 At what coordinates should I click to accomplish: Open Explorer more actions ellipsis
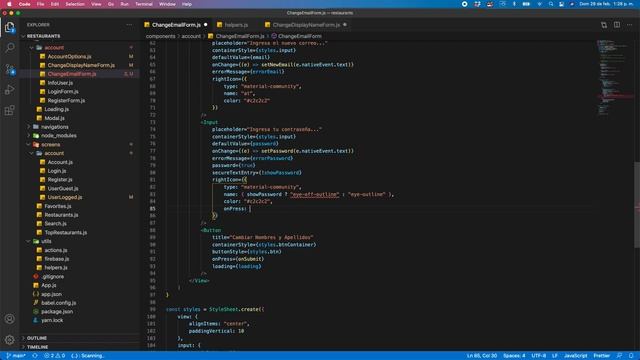point(129,25)
